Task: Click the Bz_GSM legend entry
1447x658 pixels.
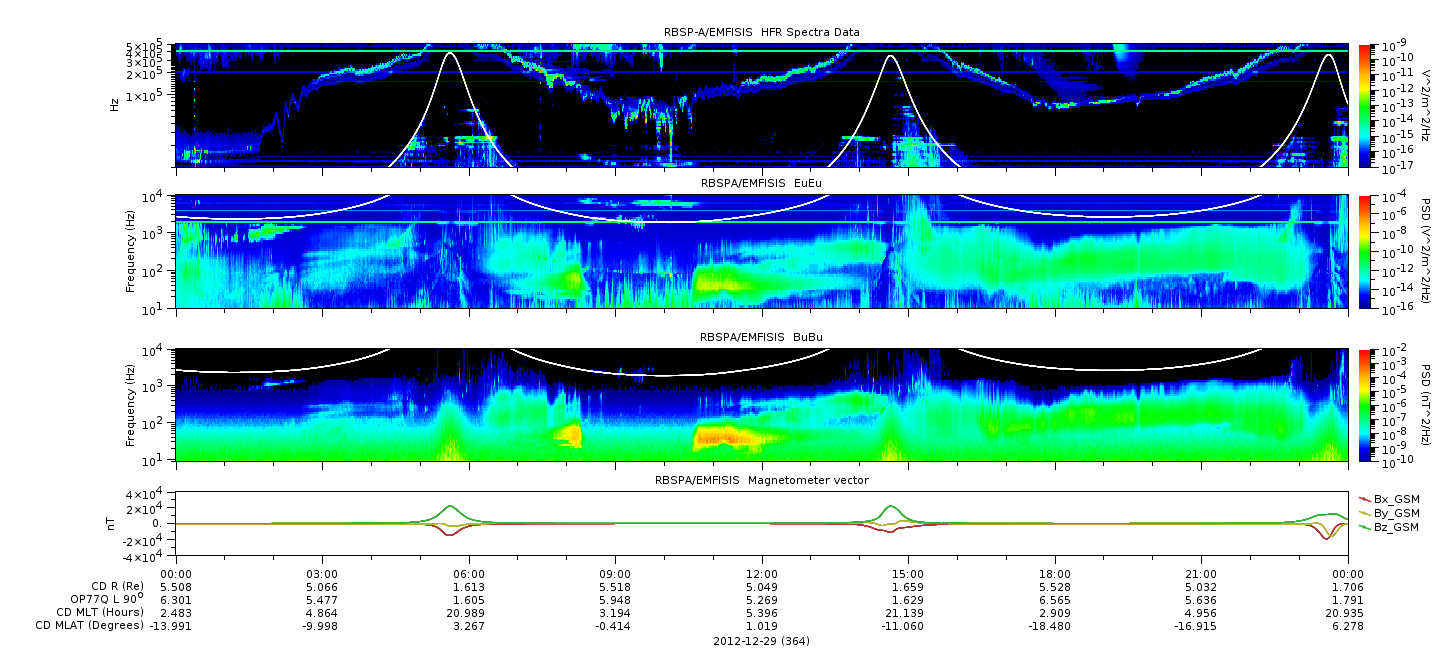Action: (1396, 526)
